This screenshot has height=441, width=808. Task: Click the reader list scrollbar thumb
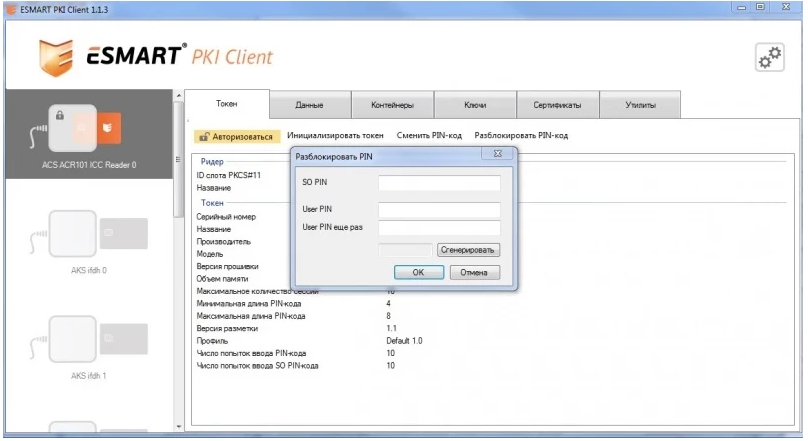(179, 159)
